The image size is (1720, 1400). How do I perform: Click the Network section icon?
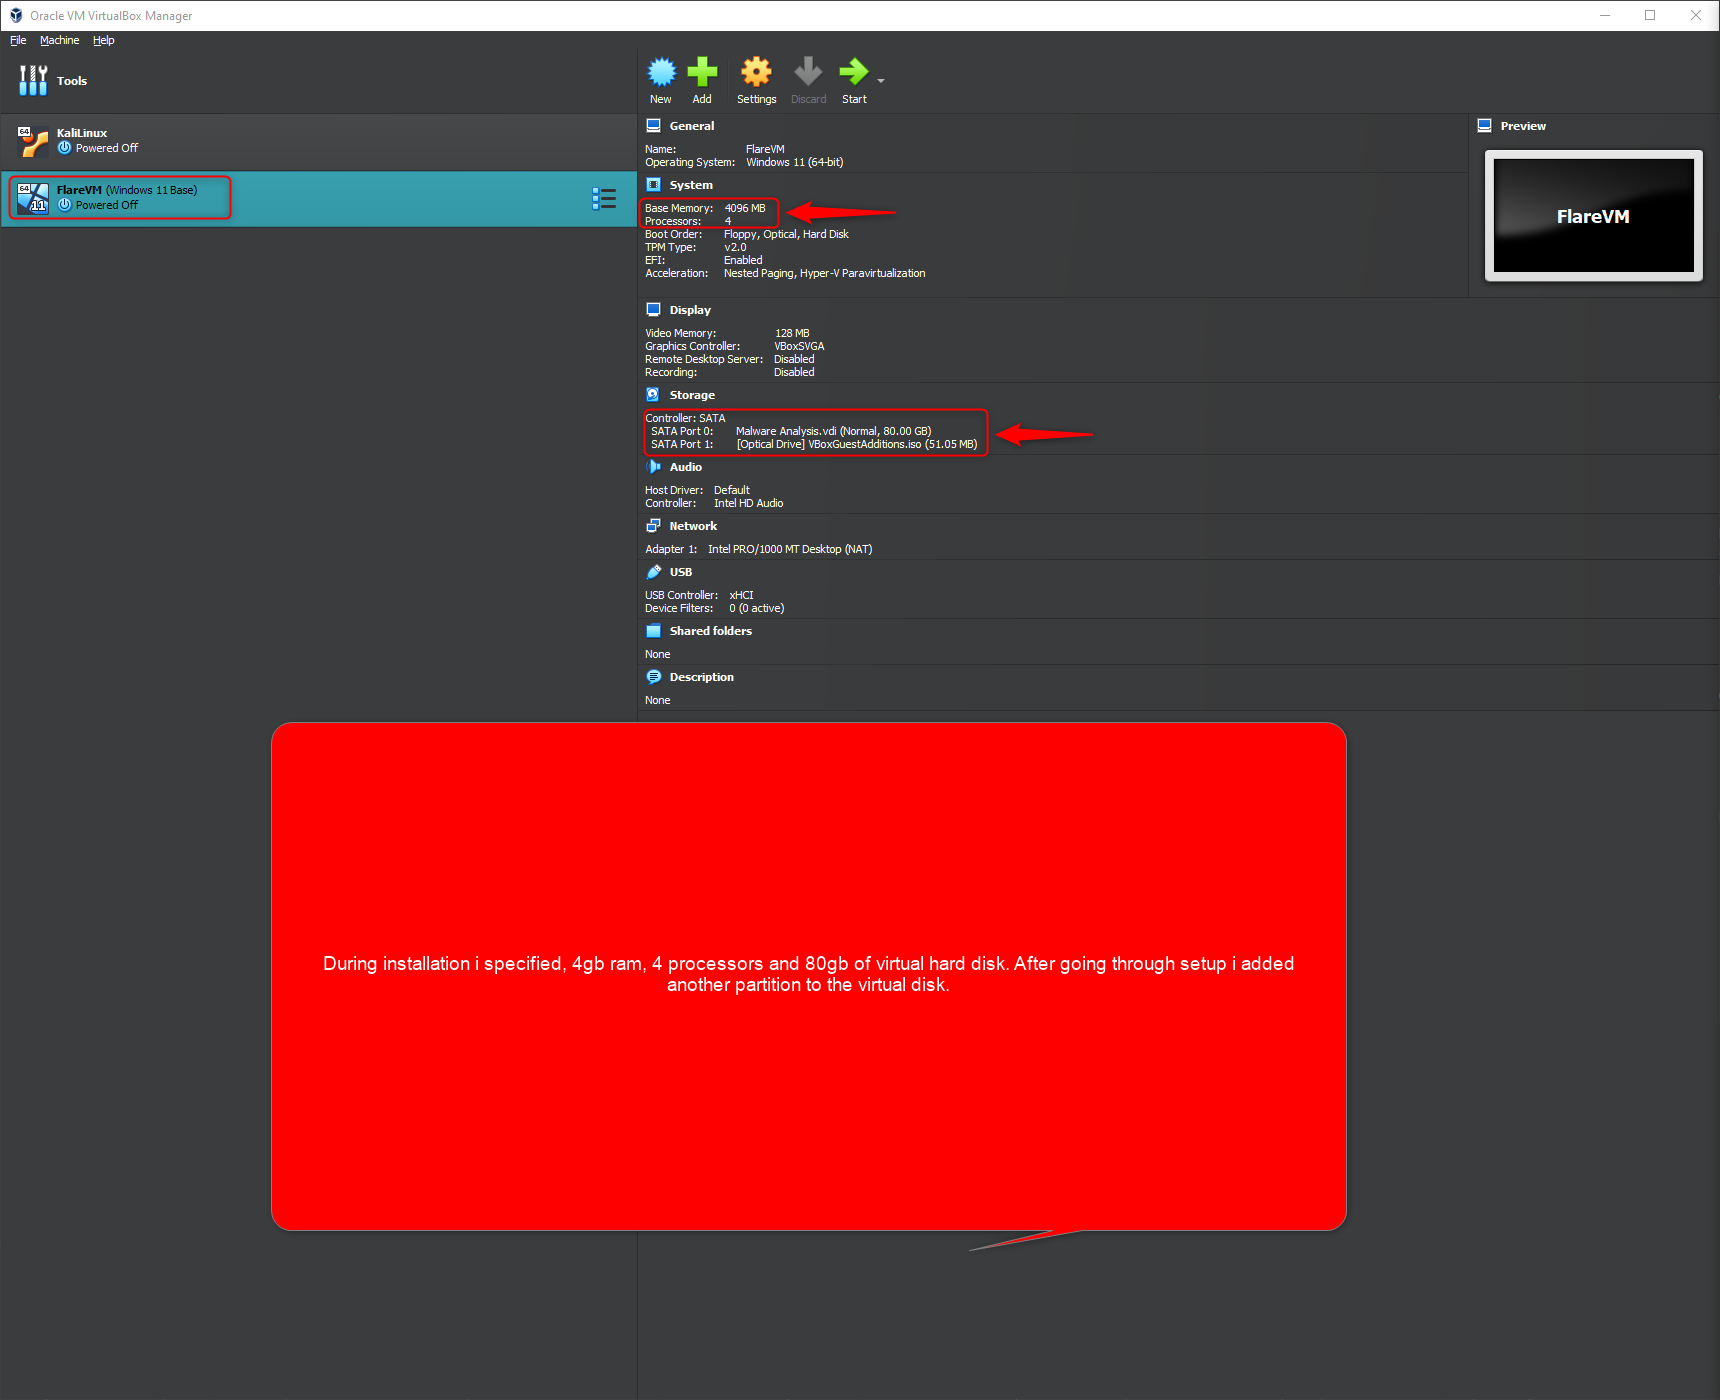coord(654,525)
